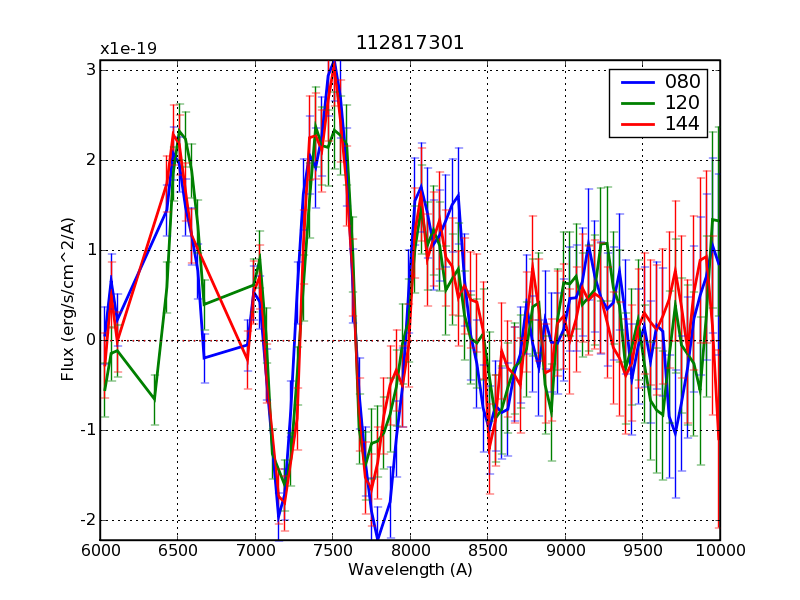Click the y-axis tick label -2

click(x=87, y=520)
